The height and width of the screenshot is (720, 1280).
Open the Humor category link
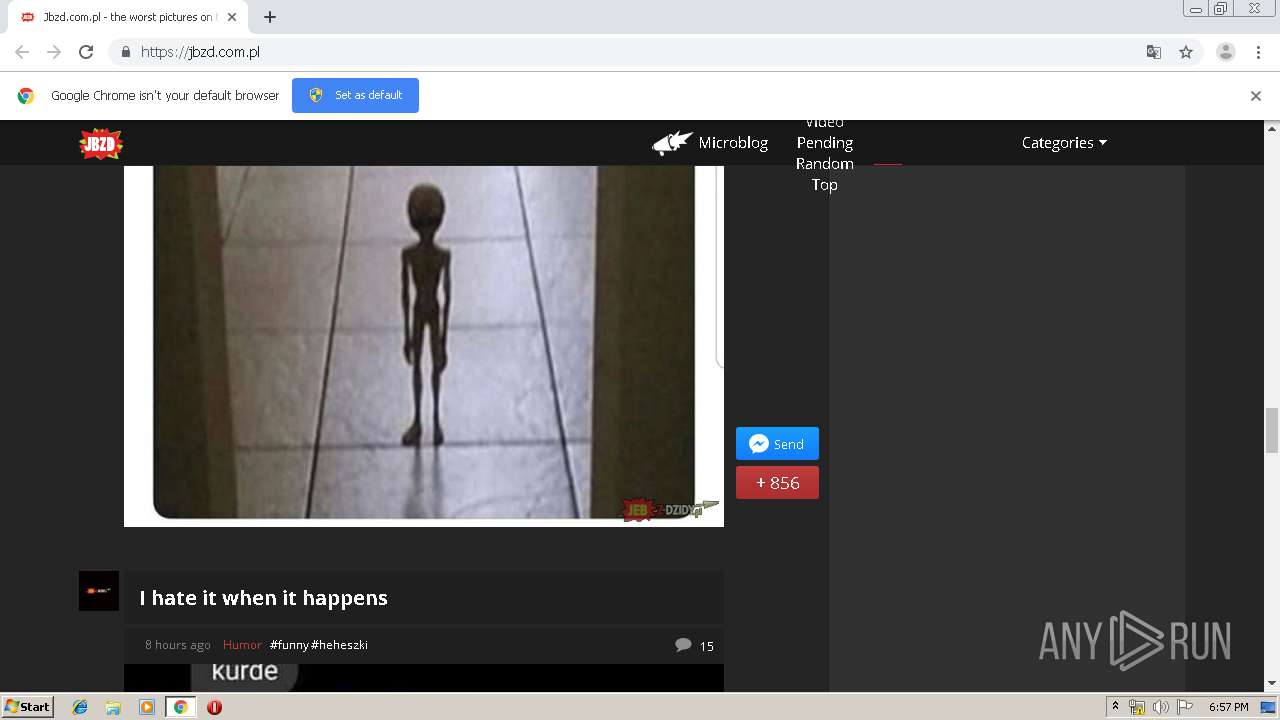click(x=242, y=645)
